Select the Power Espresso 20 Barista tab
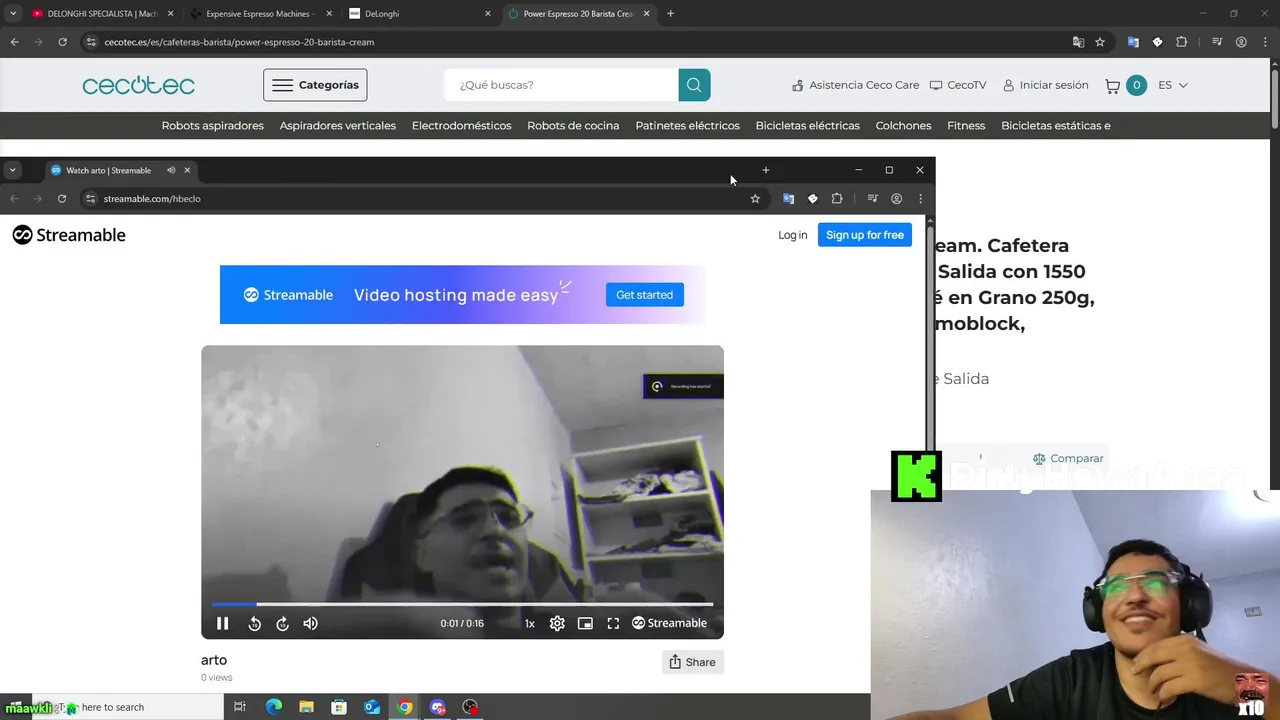 point(578,14)
